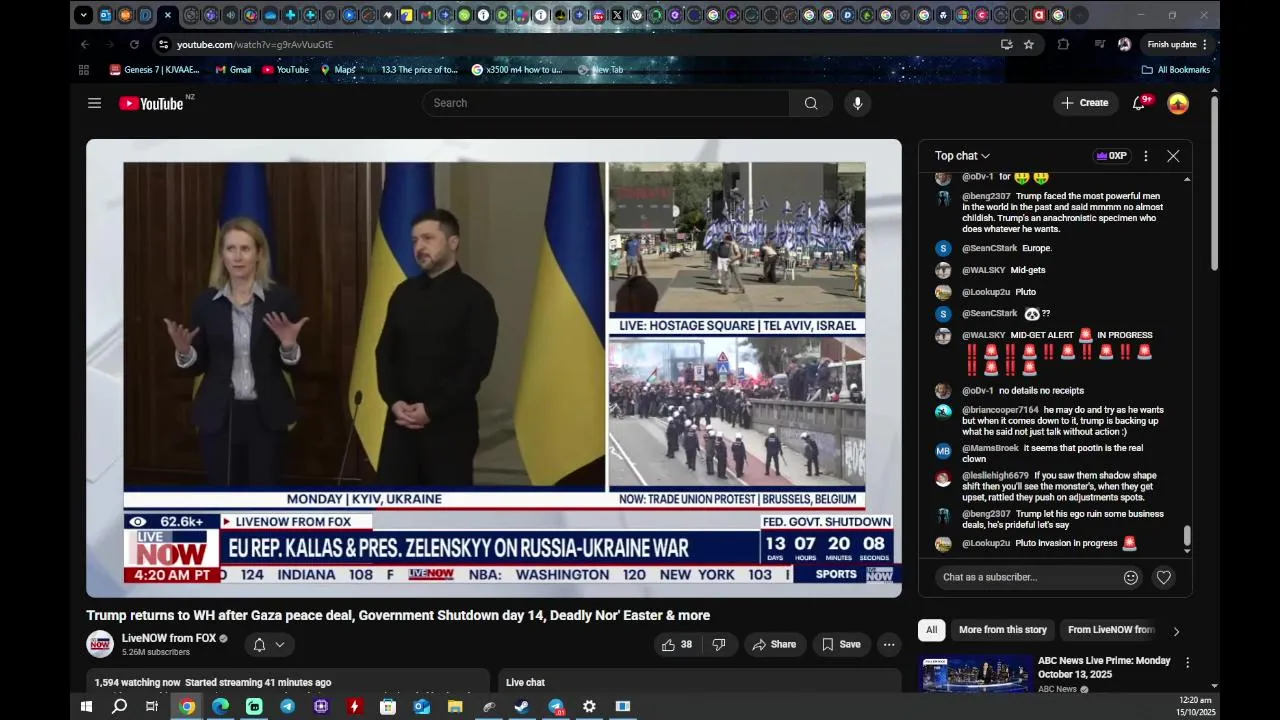The image size is (1280, 720).
Task: Like the video with thumbs-up
Action: click(677, 644)
